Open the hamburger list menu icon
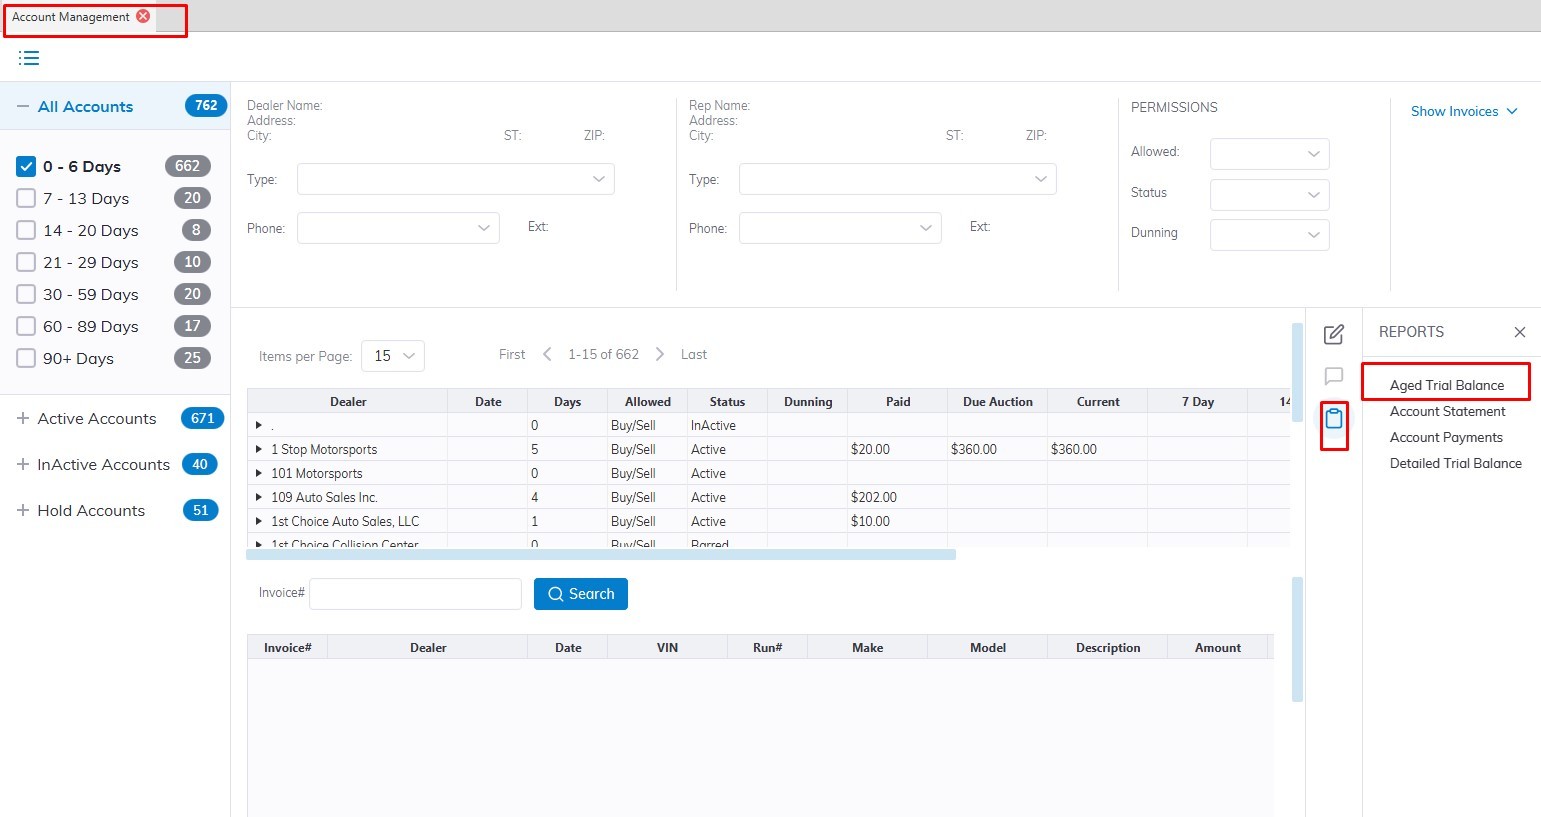Screen dimensions: 1541x817 pyautogui.click(x=29, y=58)
